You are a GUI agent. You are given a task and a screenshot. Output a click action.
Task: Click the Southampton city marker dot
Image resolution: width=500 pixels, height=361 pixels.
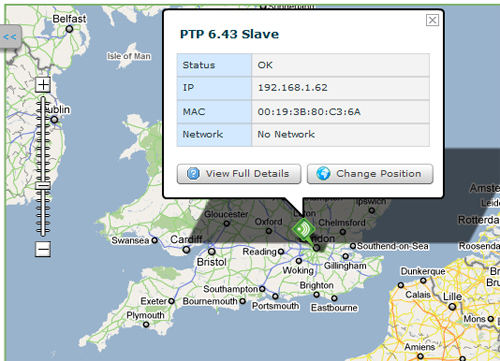tap(262, 289)
